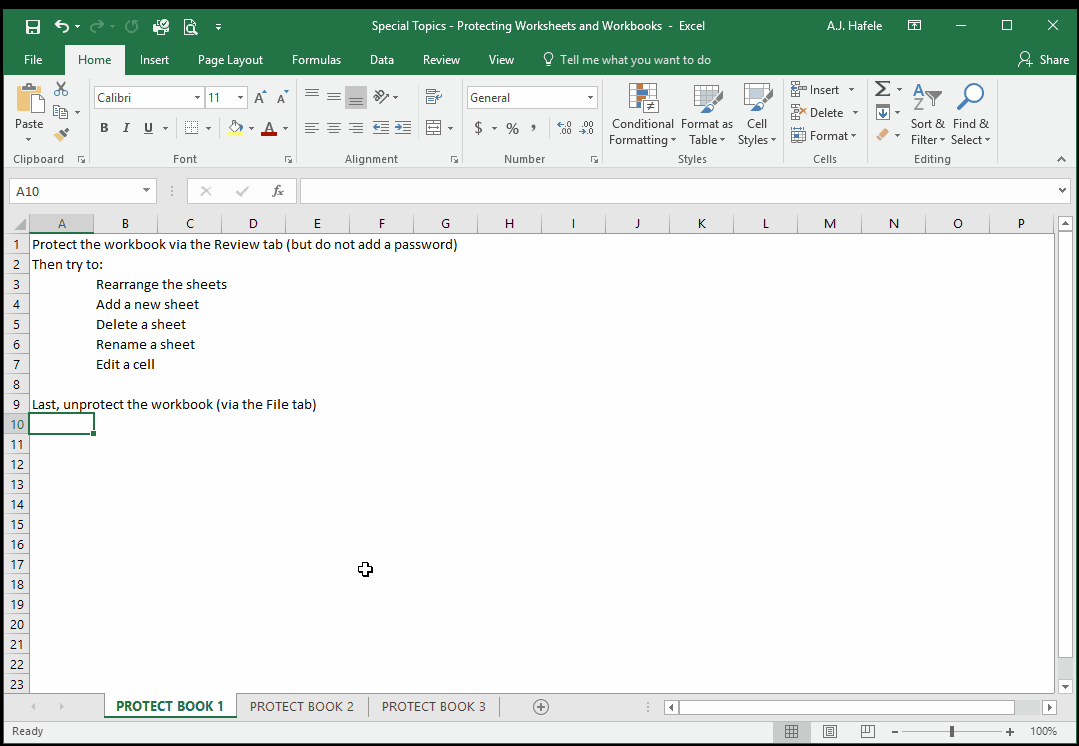1079x746 pixels.
Task: Toggle Bold formatting
Action: (104, 128)
